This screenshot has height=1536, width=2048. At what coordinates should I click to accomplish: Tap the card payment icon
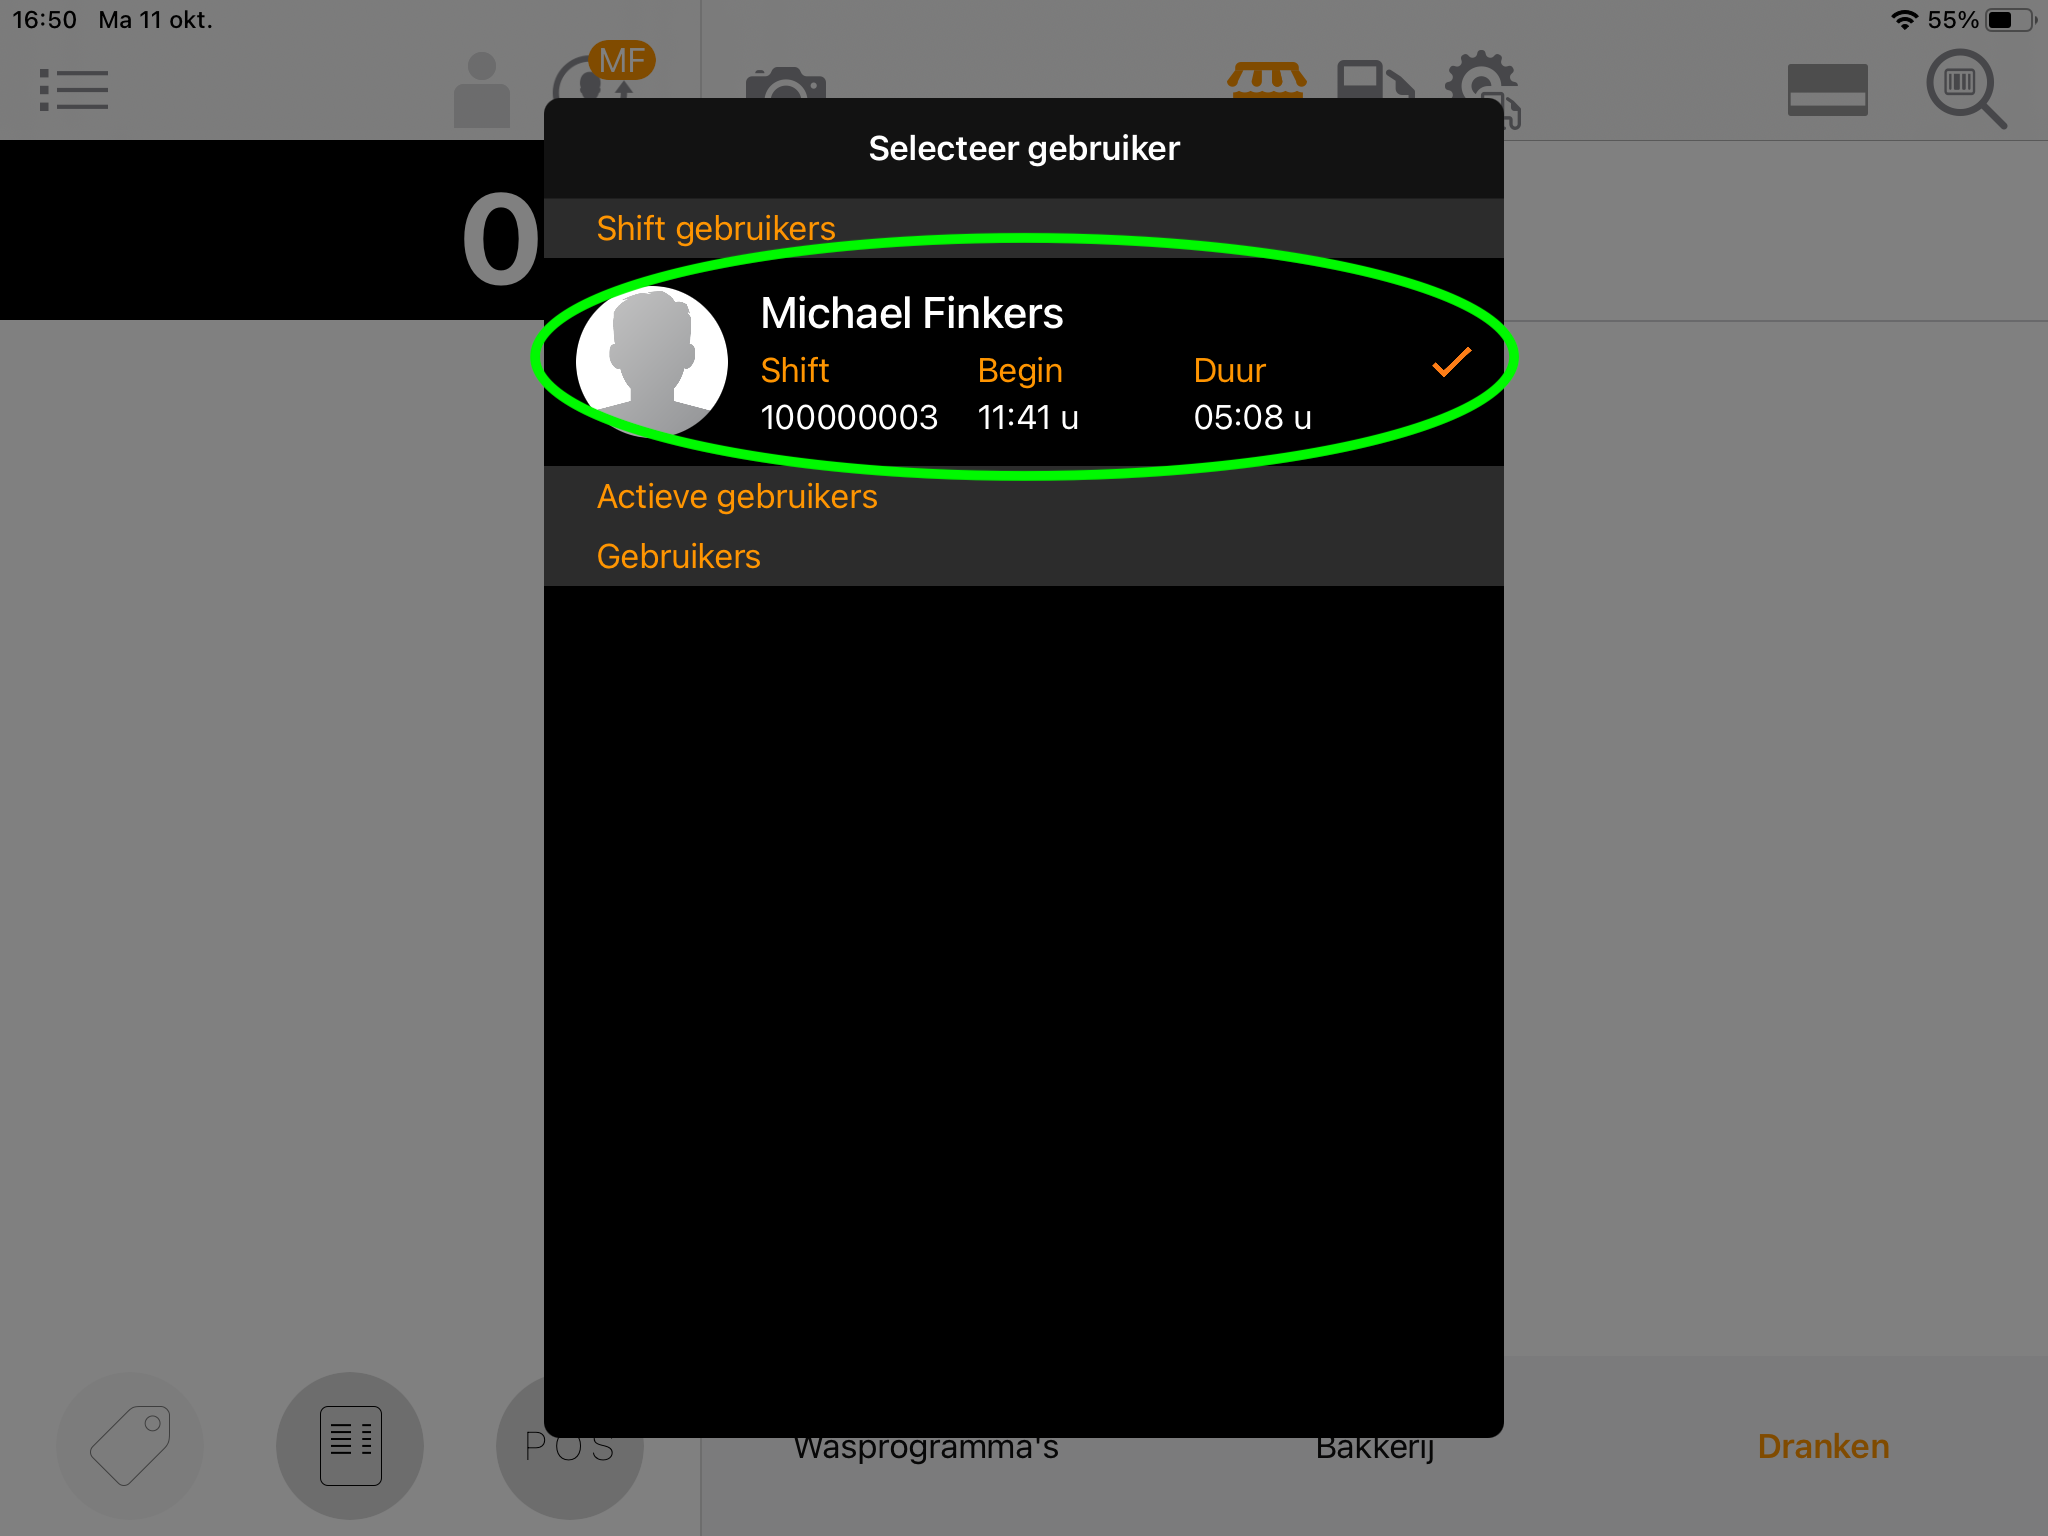(x=1828, y=90)
